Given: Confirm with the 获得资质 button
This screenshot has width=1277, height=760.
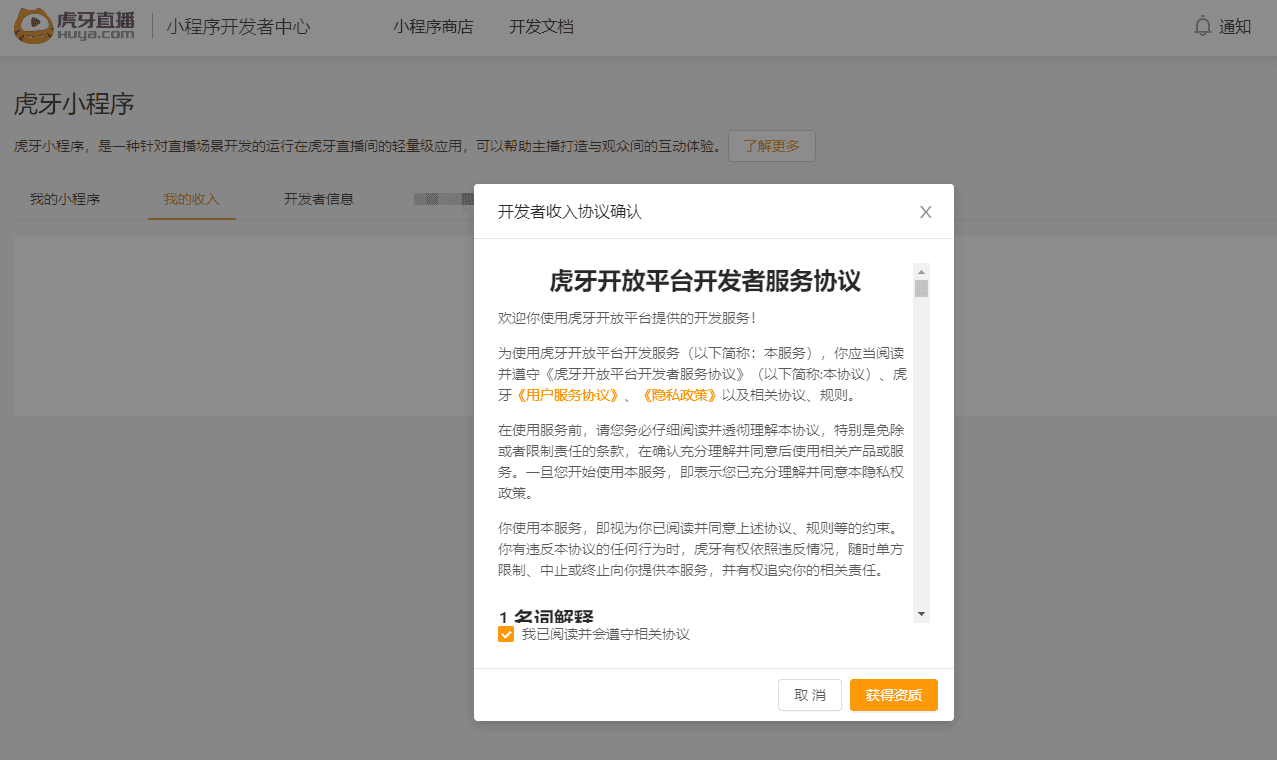Looking at the screenshot, I should point(893,695).
